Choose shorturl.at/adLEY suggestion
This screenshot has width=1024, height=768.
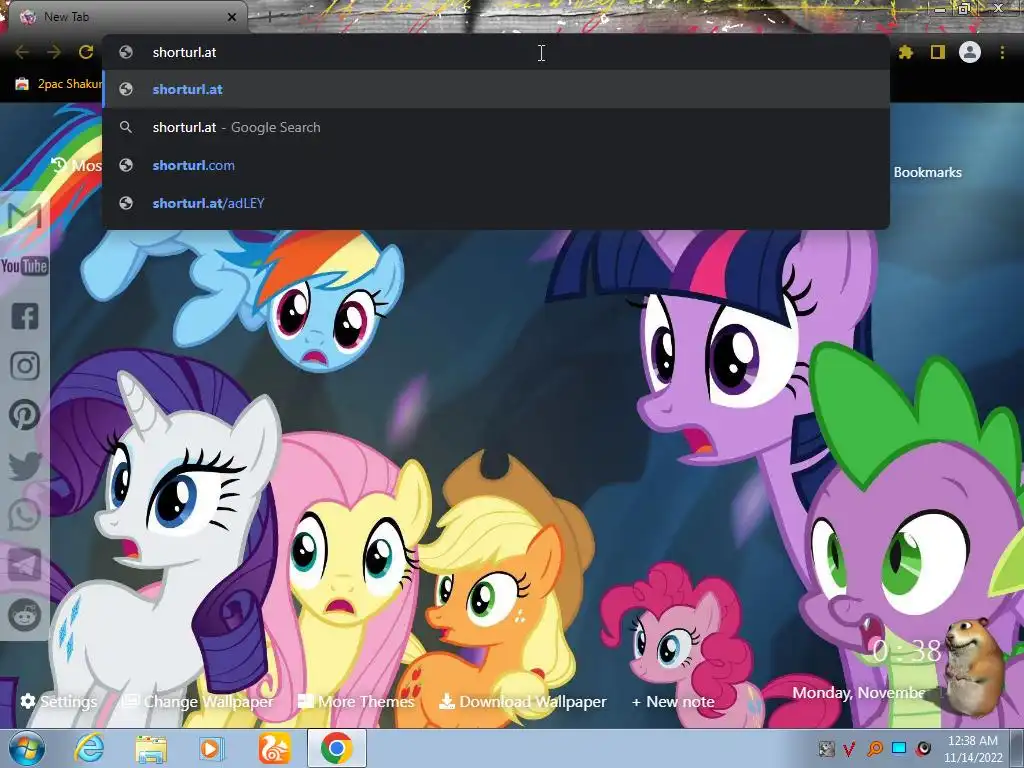(x=496, y=203)
